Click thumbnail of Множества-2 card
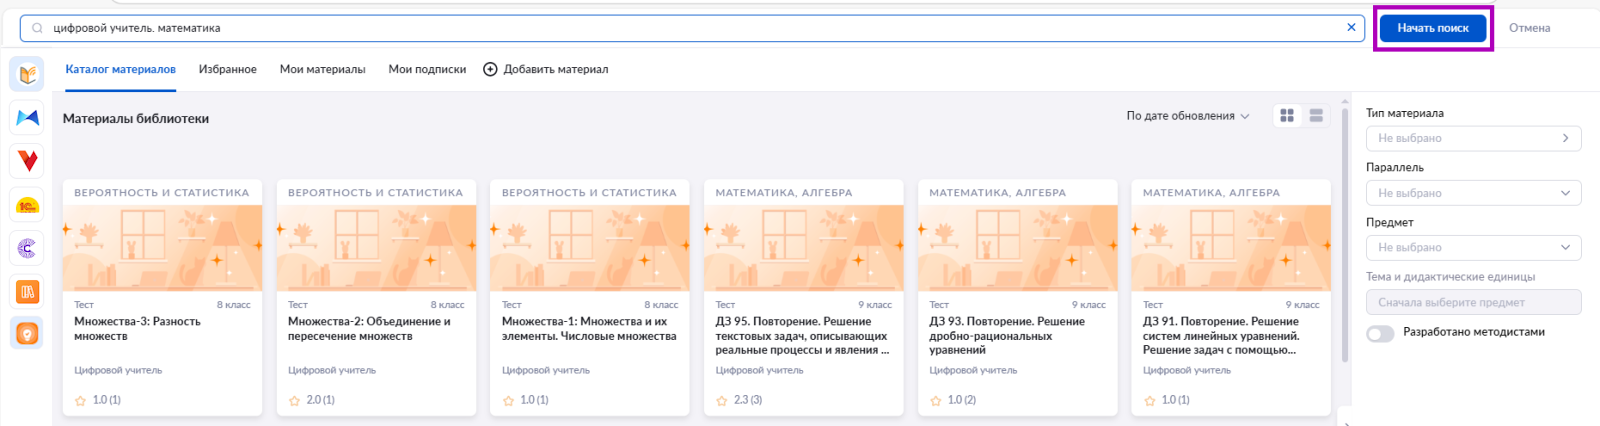 376,248
